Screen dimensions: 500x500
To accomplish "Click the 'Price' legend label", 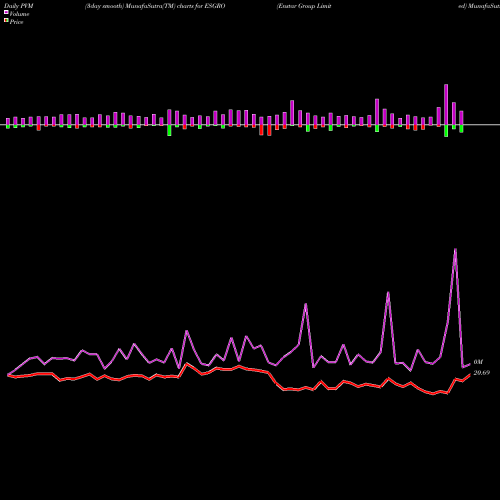I will 16,22.
